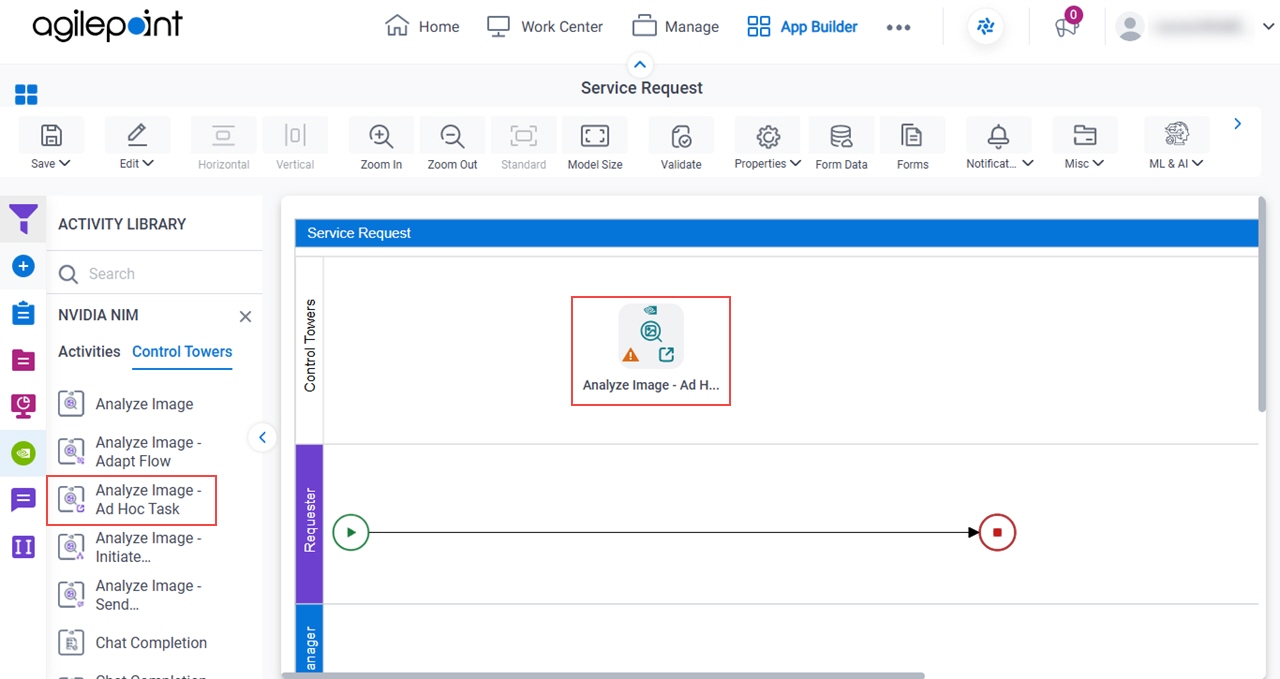Image resolution: width=1280 pixels, height=679 pixels.
Task: Click the blue plus sidebar icon
Action: tap(23, 266)
